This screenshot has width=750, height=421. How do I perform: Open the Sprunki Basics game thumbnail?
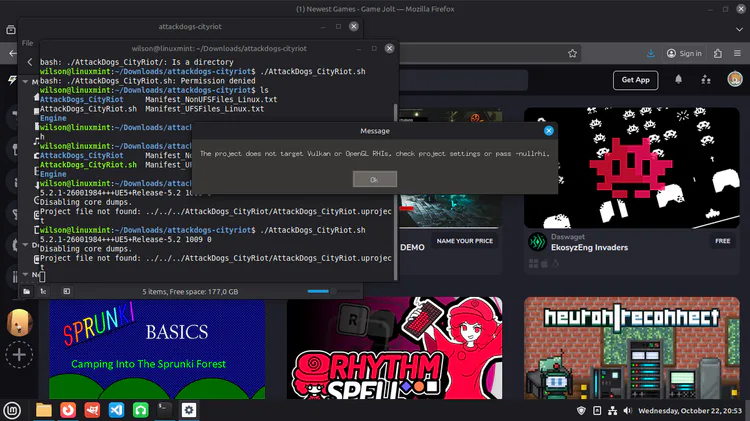(157, 348)
